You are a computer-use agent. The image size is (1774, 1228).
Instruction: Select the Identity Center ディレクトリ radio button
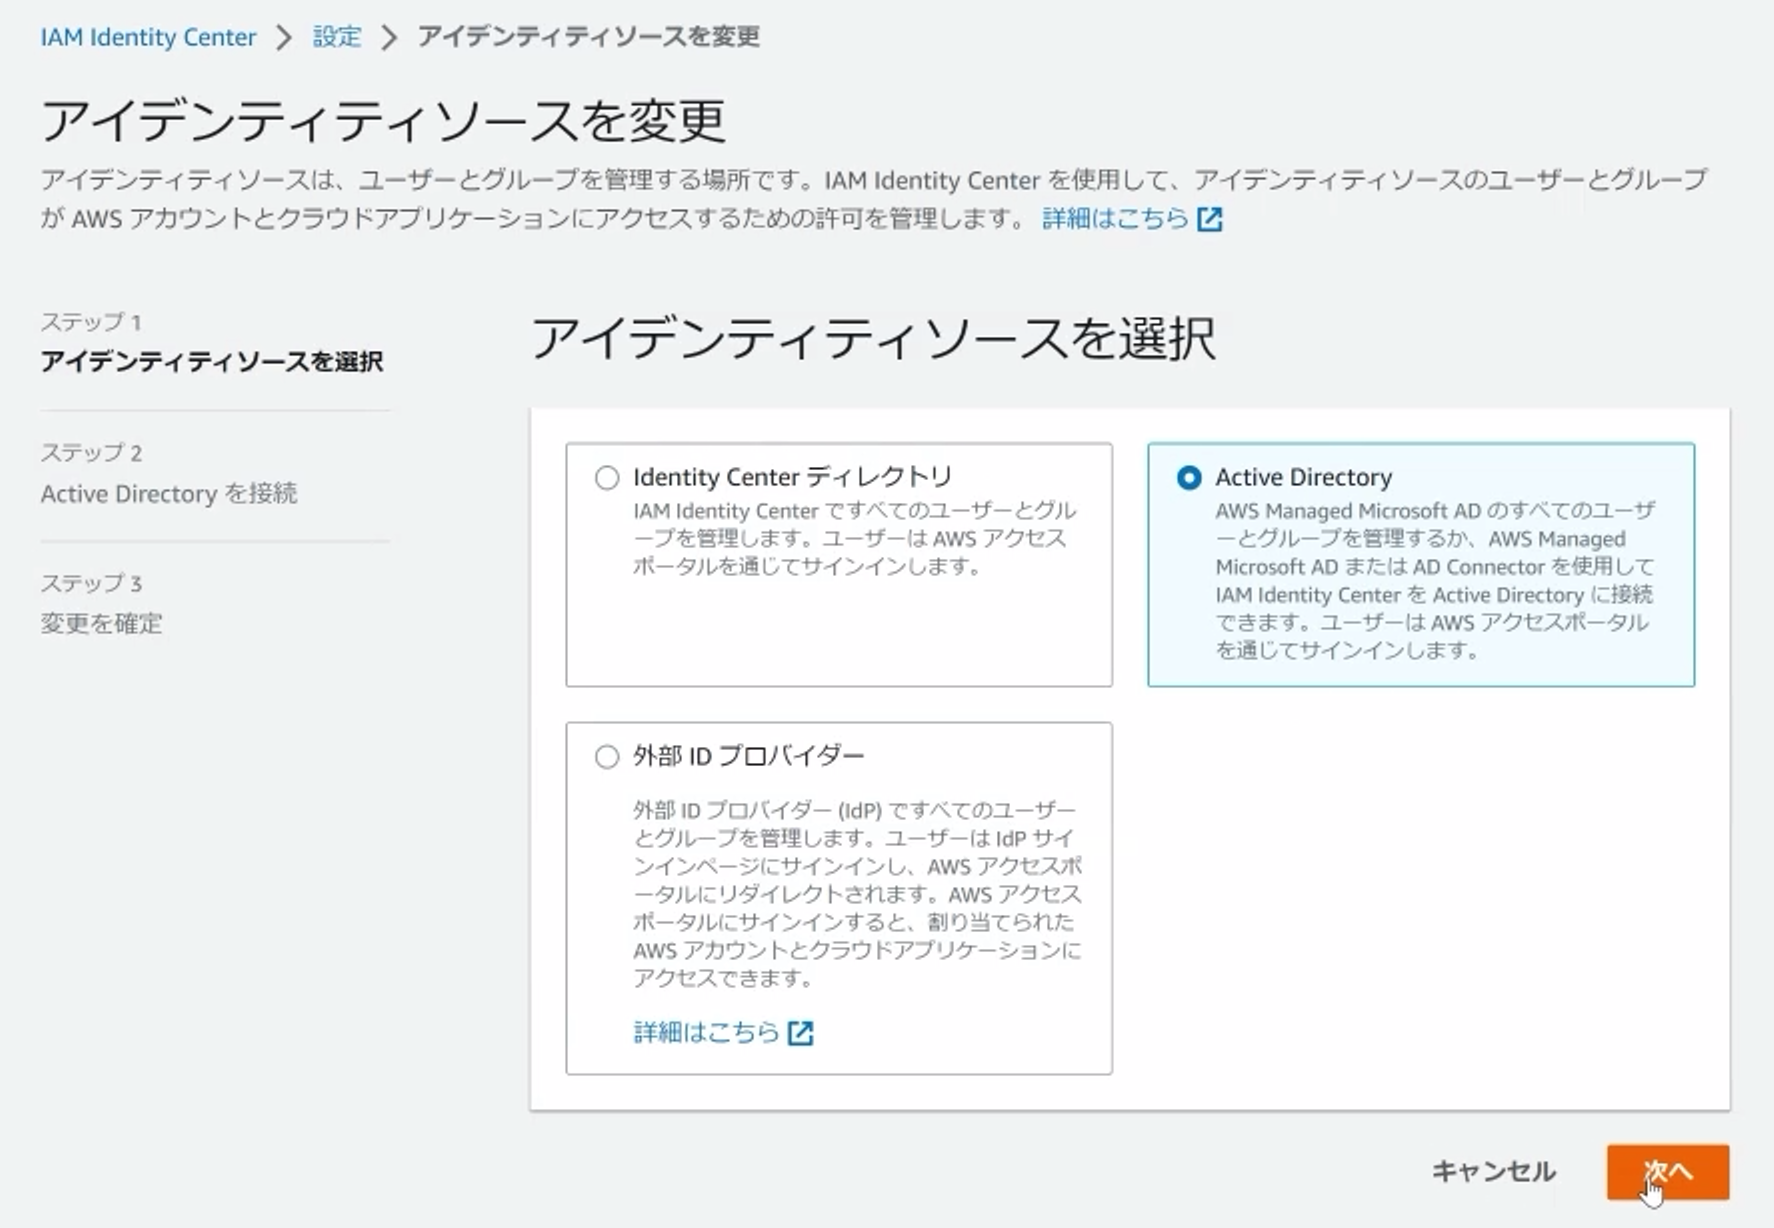[607, 478]
